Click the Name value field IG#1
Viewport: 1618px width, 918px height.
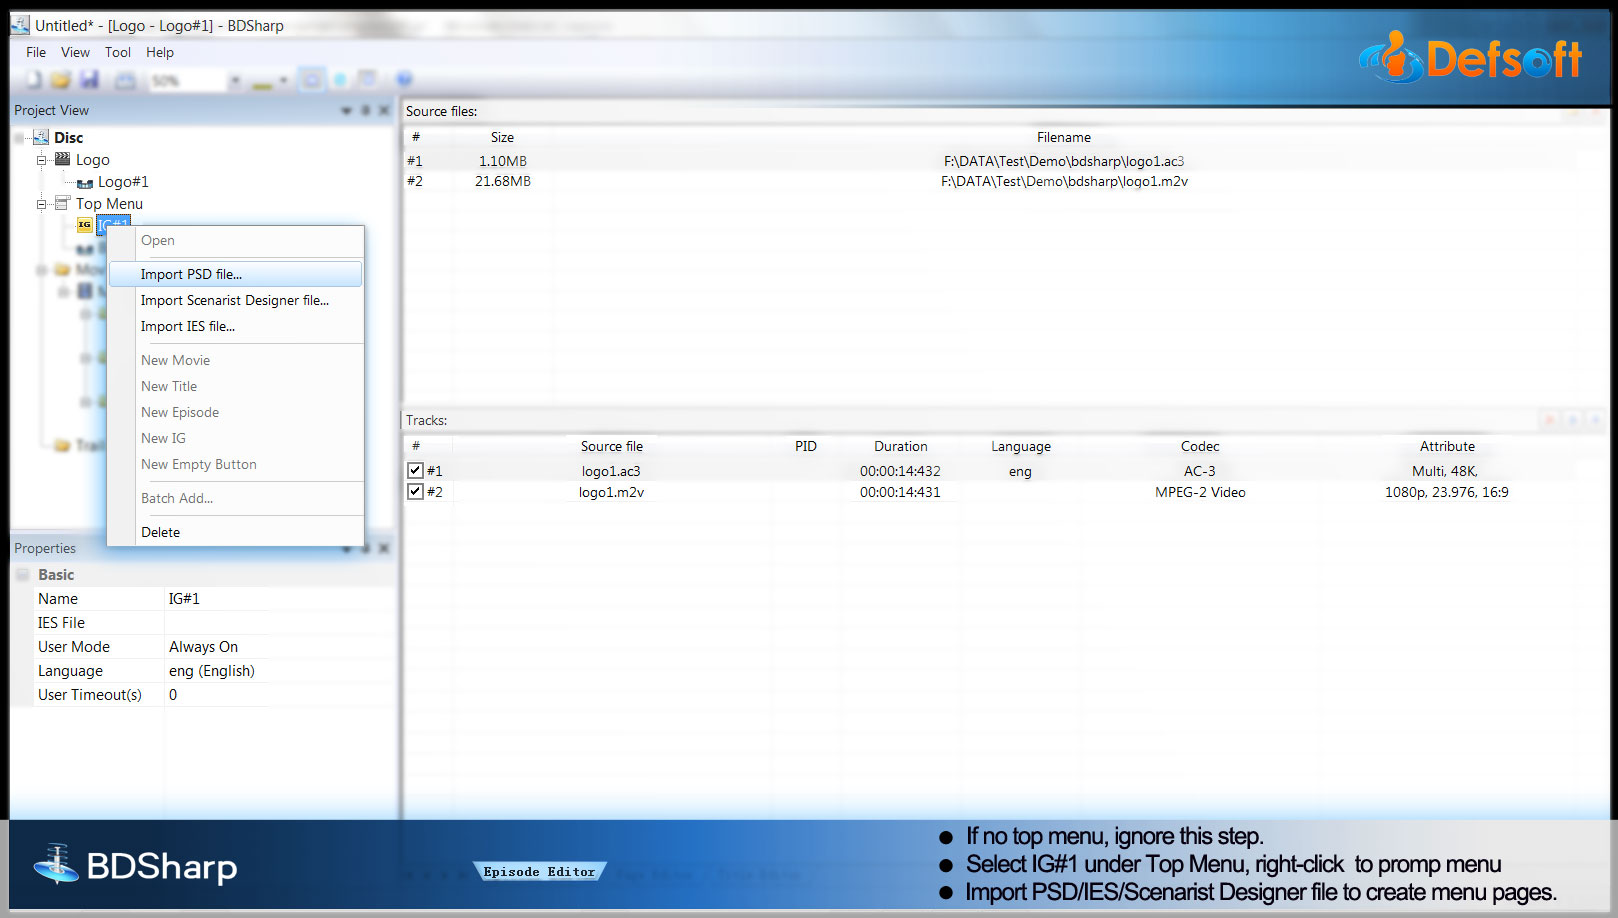217,599
